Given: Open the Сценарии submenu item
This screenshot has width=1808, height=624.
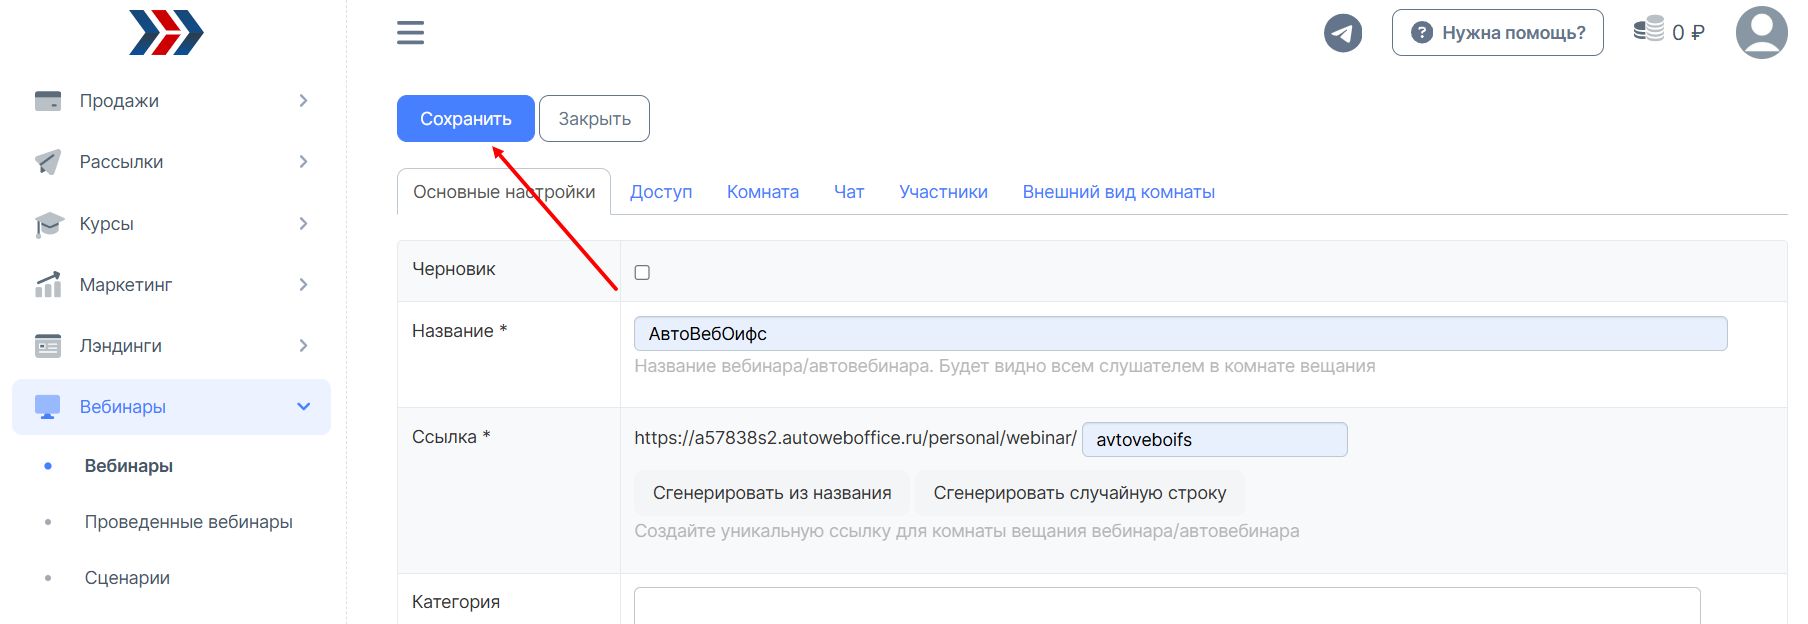Looking at the screenshot, I should pos(127,578).
